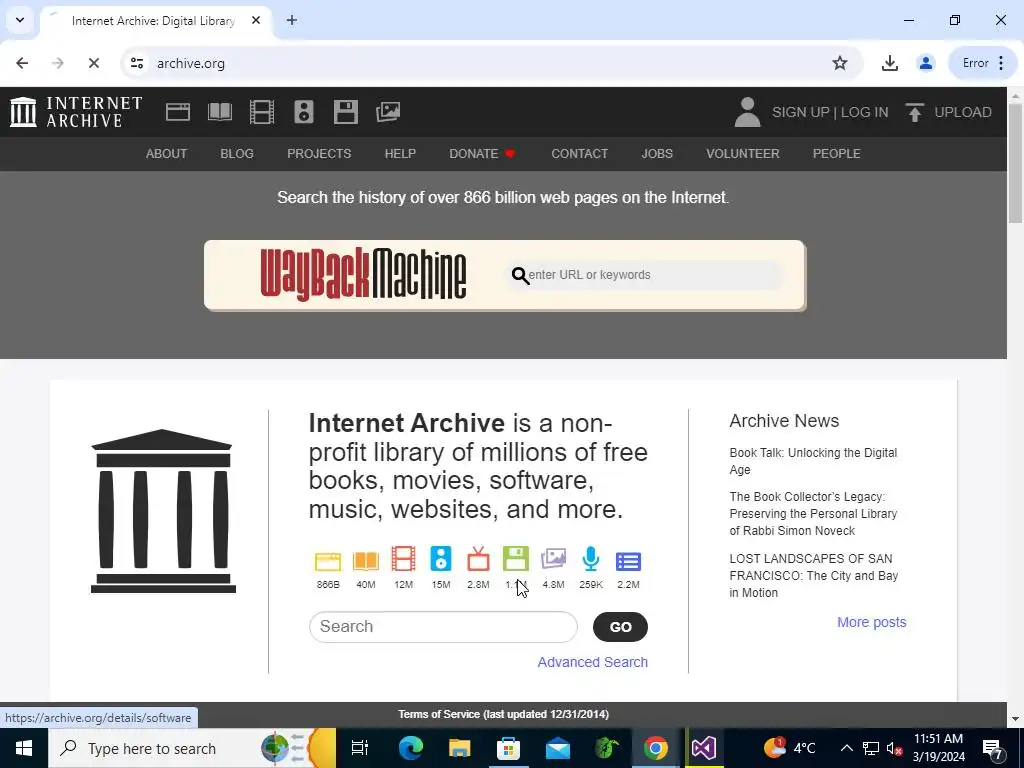Open the Advanced Search link
1024x768 pixels.
(592, 662)
